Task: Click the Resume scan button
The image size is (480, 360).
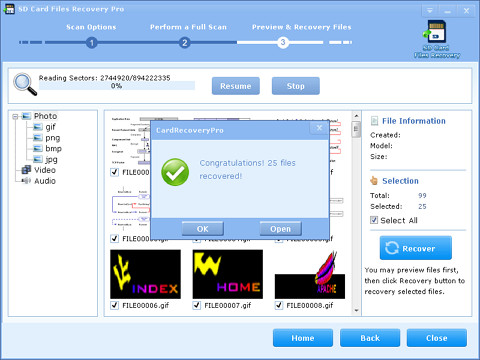Action: click(236, 86)
